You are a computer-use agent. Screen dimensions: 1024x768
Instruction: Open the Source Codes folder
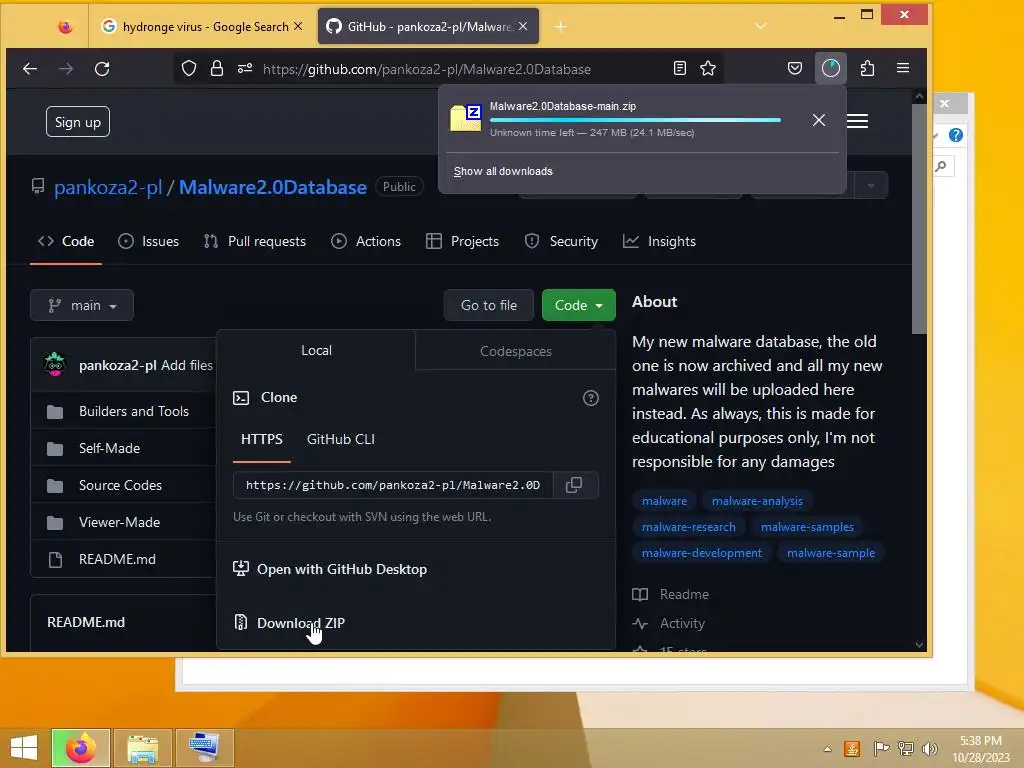click(120, 485)
